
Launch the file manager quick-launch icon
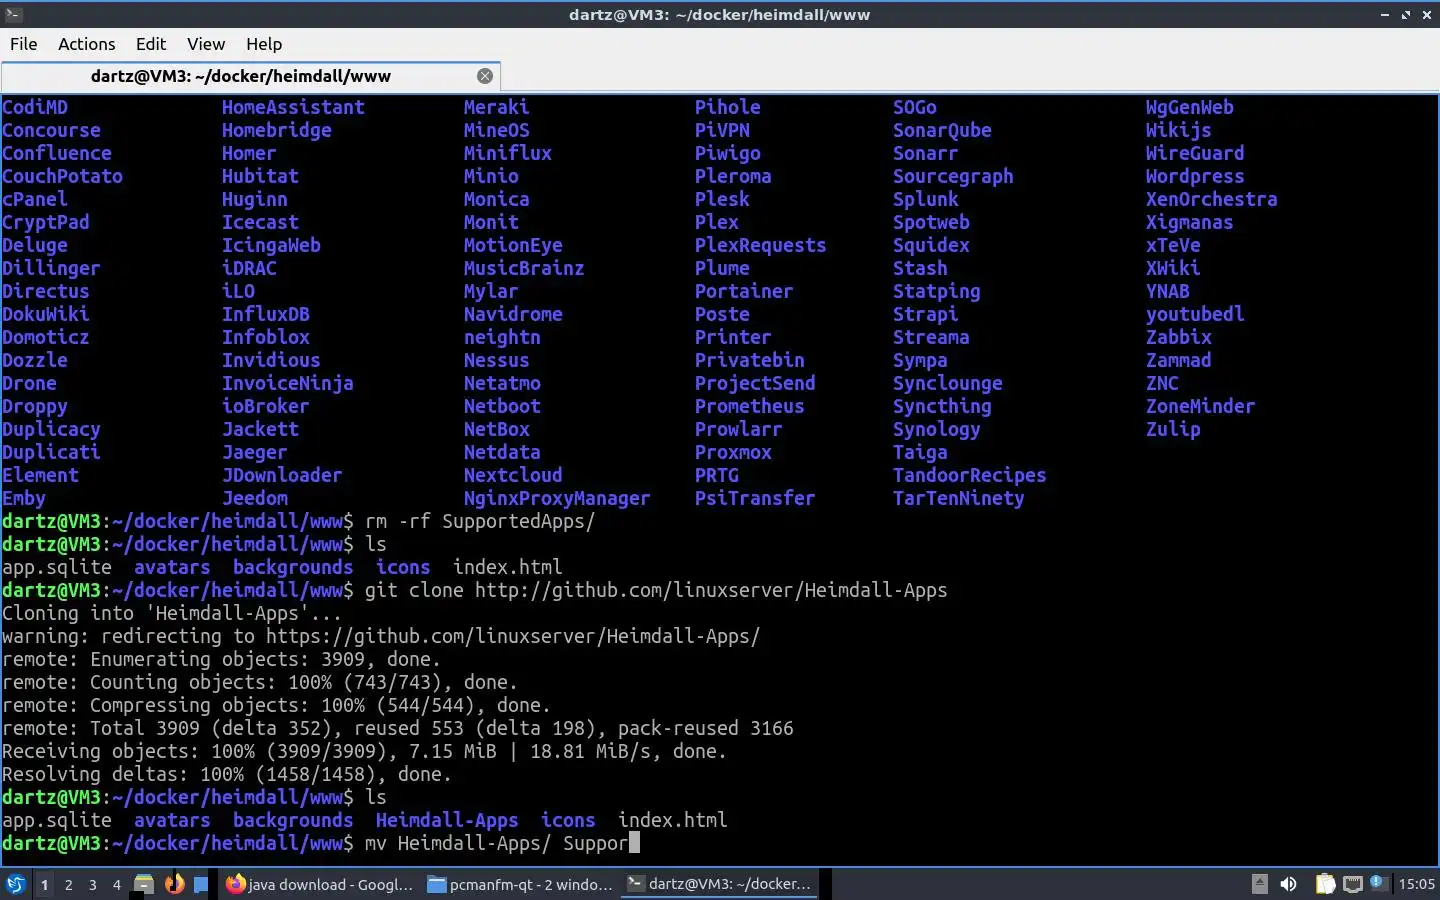point(144,884)
